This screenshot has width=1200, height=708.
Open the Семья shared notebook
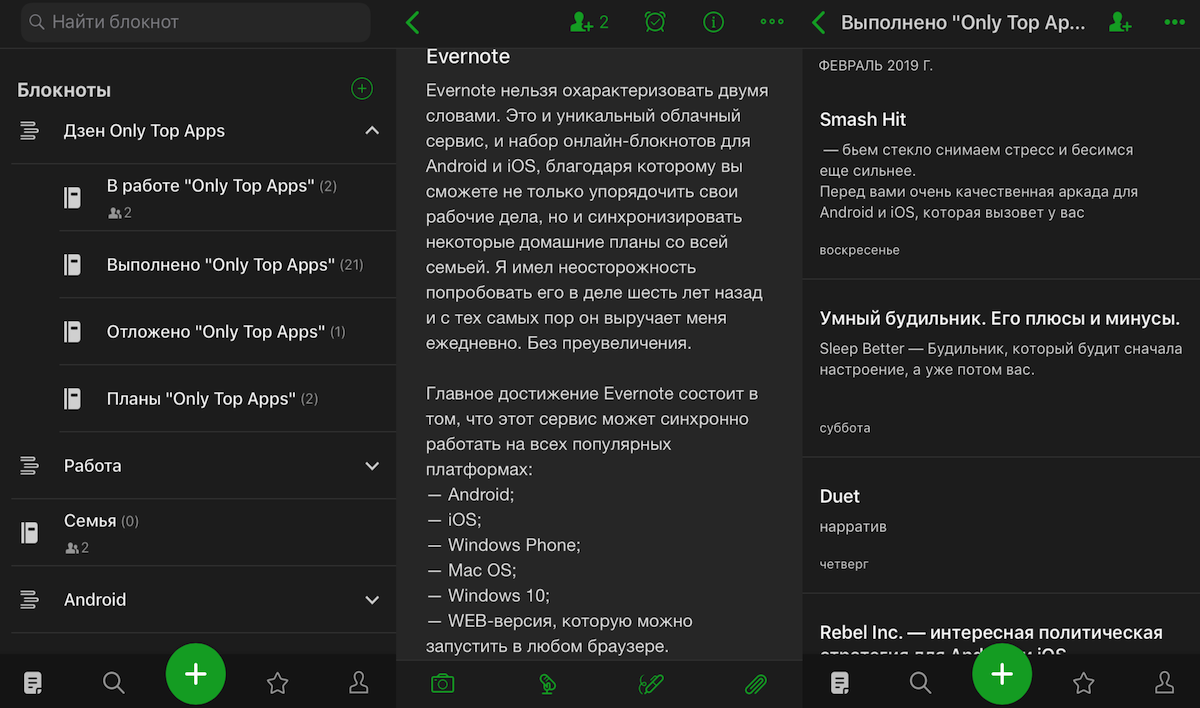pos(204,533)
